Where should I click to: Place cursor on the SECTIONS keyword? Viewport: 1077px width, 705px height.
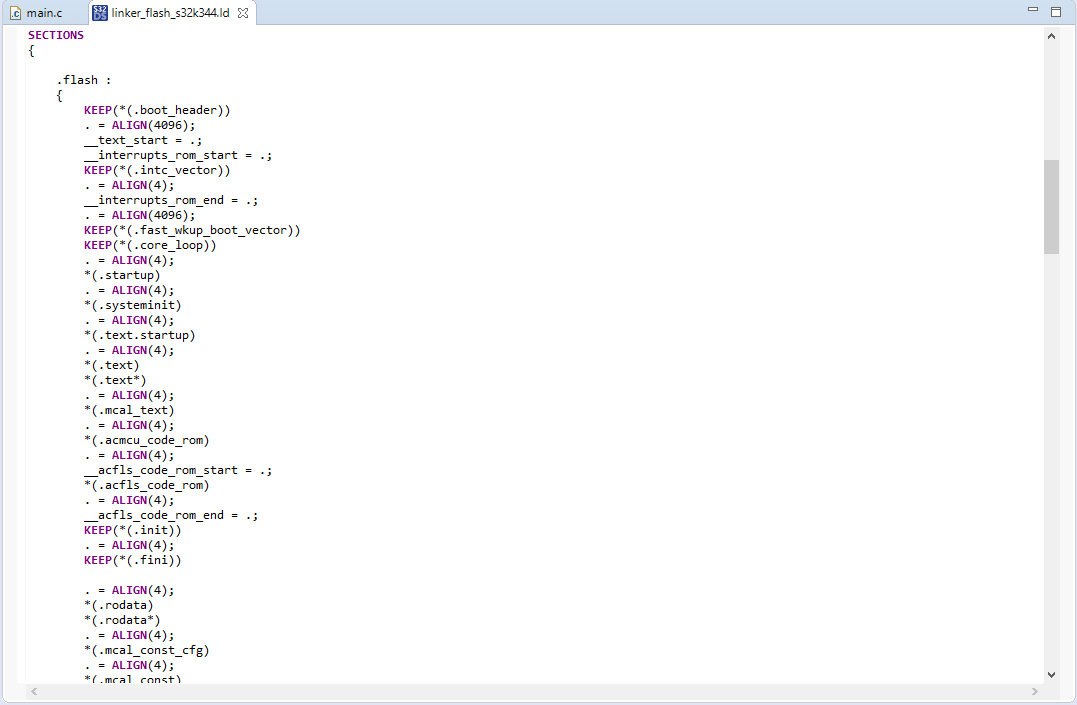click(55, 34)
